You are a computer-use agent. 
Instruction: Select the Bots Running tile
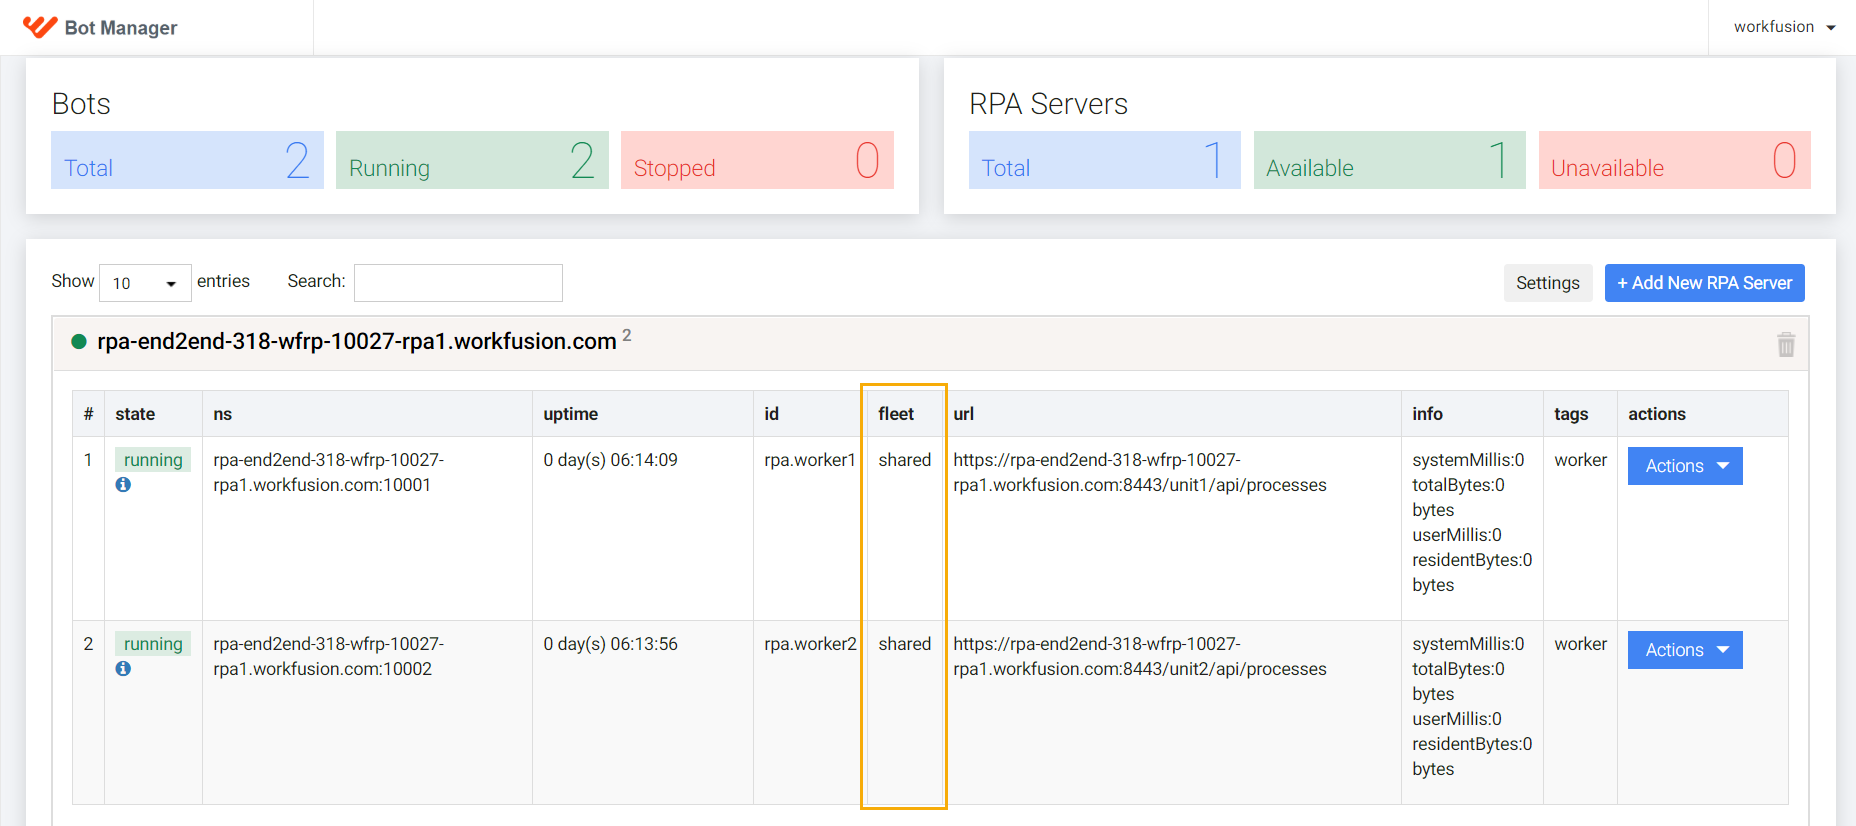click(x=472, y=160)
